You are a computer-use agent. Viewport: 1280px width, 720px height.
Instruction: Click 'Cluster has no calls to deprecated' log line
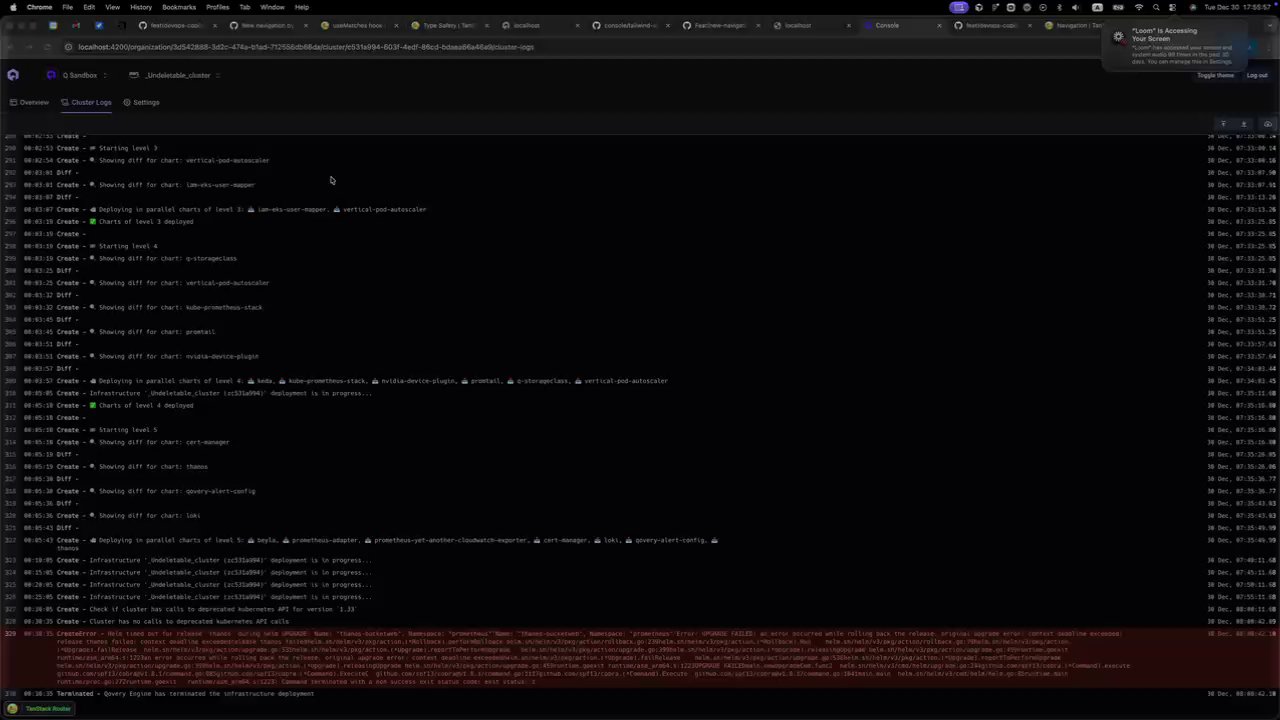[x=640, y=621]
